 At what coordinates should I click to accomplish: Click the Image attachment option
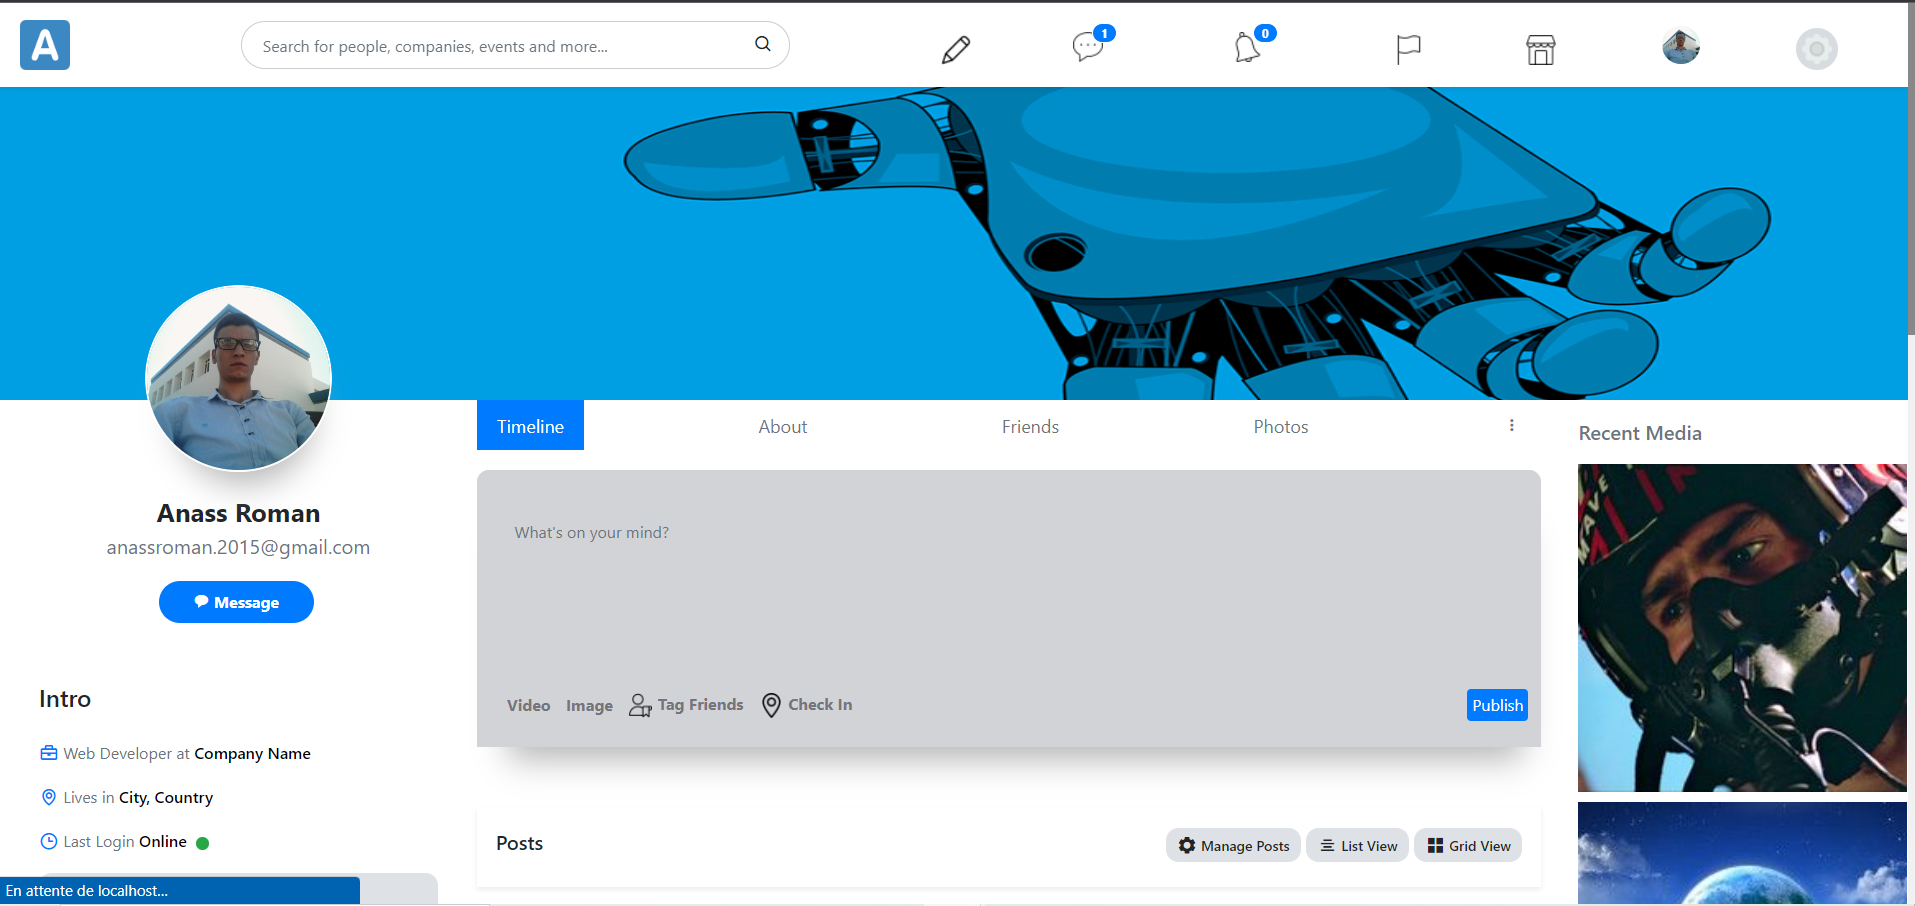point(589,706)
